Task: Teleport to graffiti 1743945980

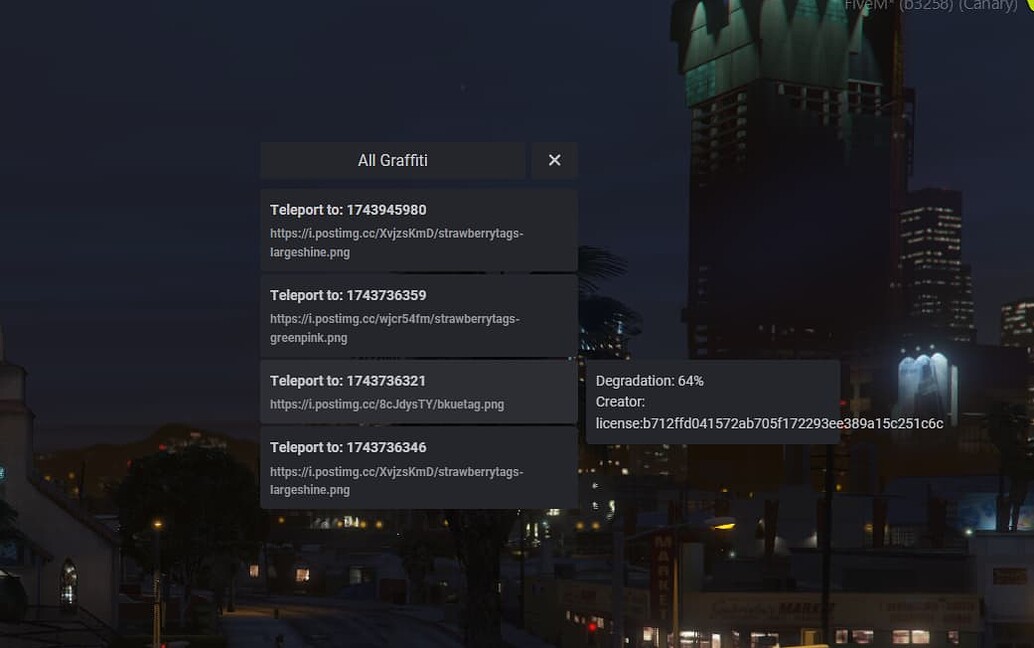Action: tap(419, 230)
